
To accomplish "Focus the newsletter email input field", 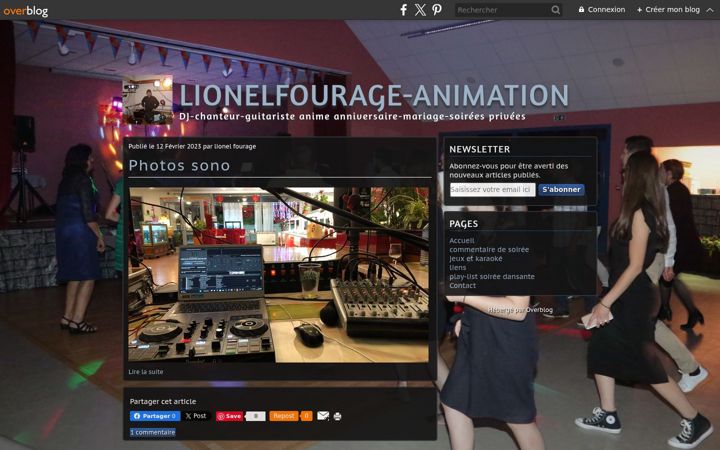I will 492,189.
